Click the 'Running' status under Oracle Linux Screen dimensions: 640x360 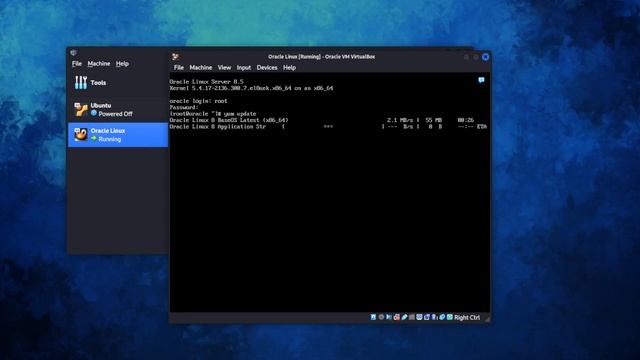pyautogui.click(x=109, y=139)
